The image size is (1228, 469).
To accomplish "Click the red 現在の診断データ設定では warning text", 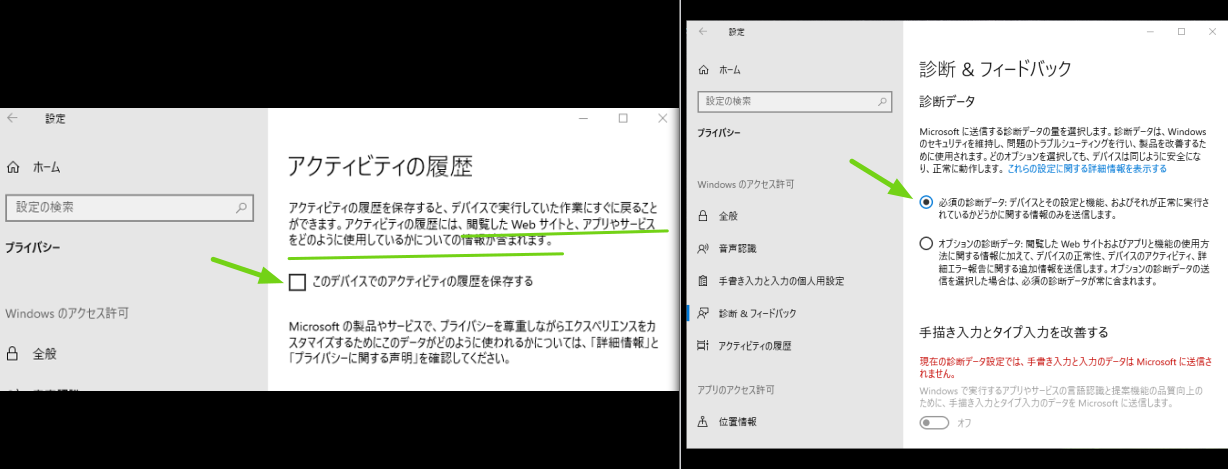I will point(1065,367).
